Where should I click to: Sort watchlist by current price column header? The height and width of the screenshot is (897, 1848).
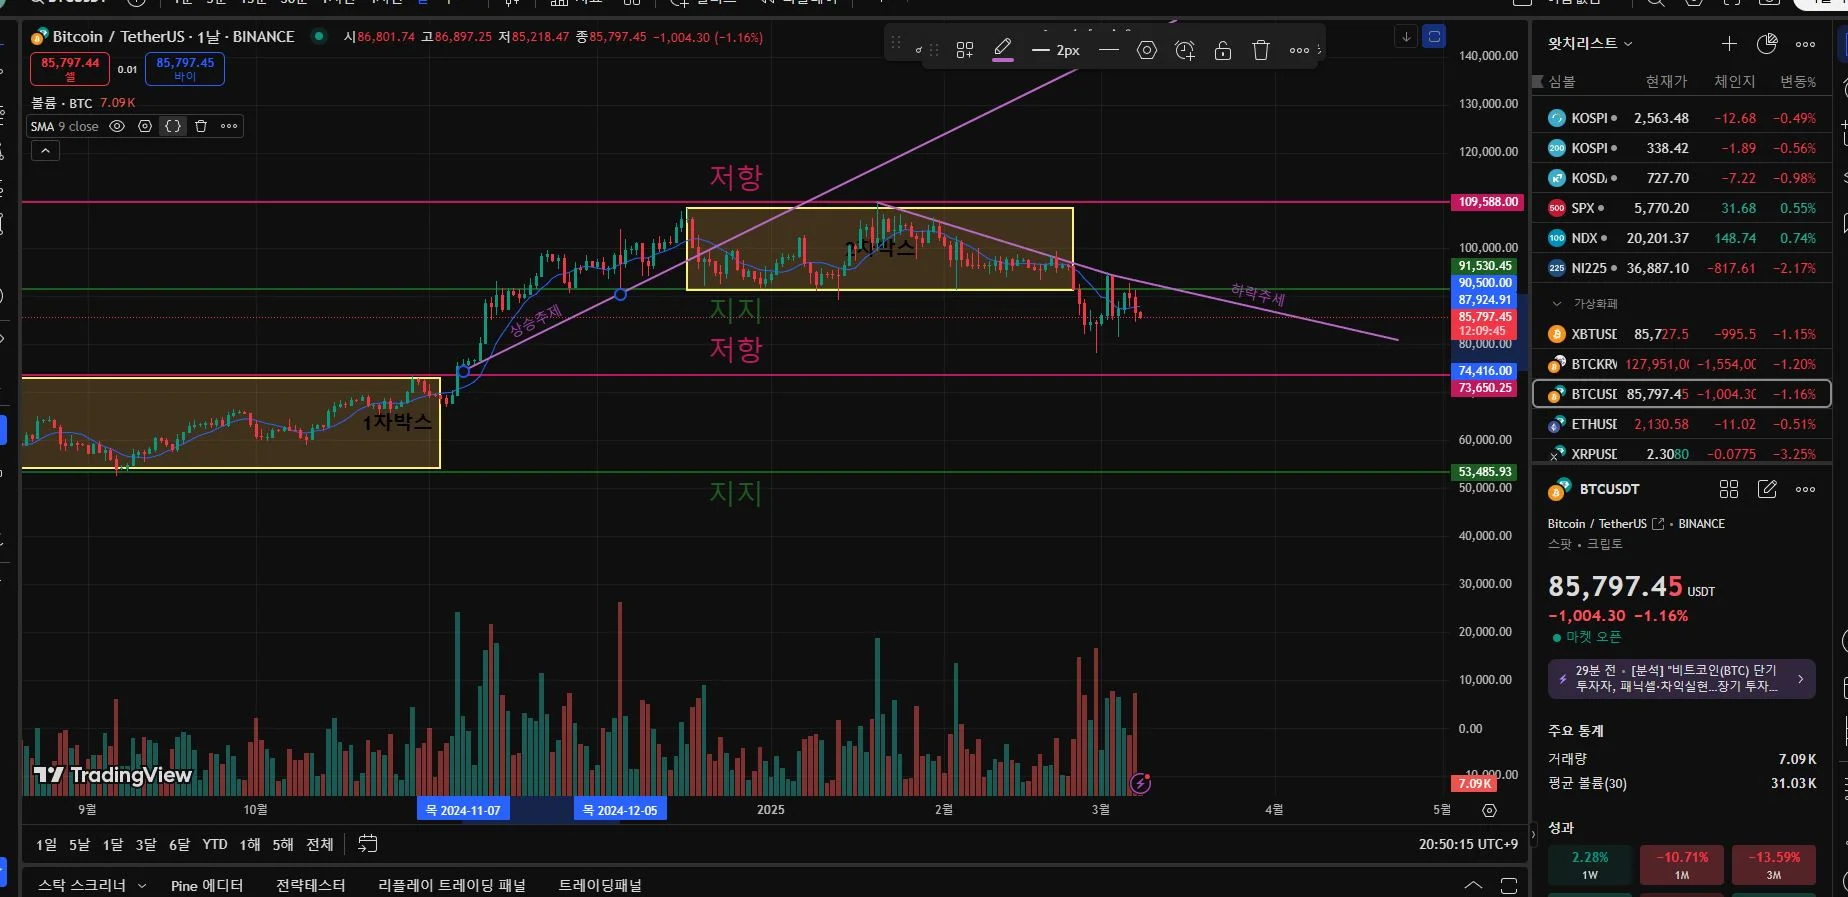pyautogui.click(x=1667, y=82)
